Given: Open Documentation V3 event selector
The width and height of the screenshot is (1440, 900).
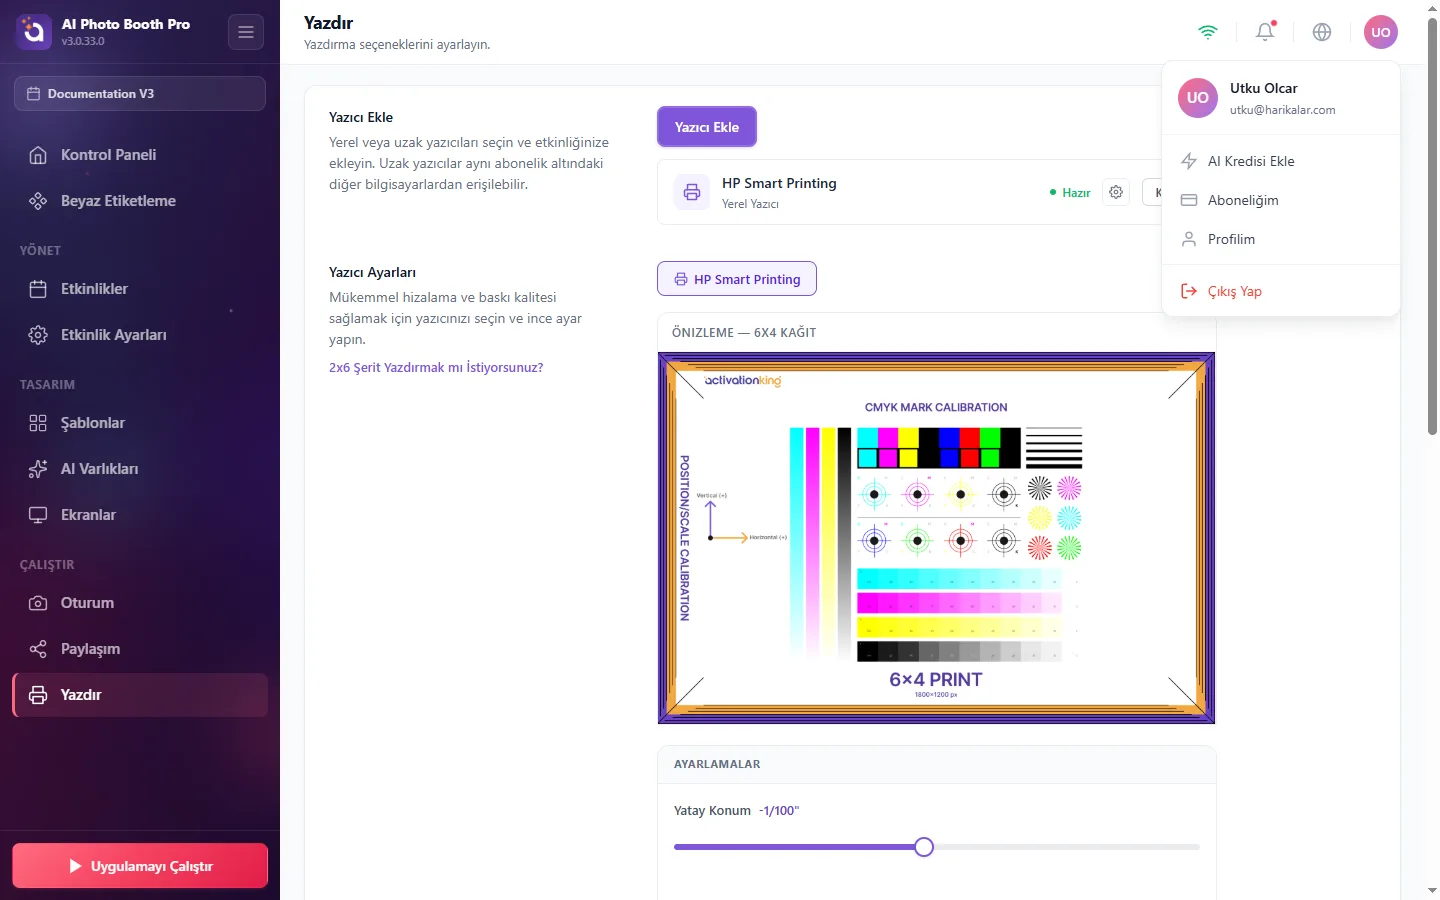Looking at the screenshot, I should tap(140, 94).
